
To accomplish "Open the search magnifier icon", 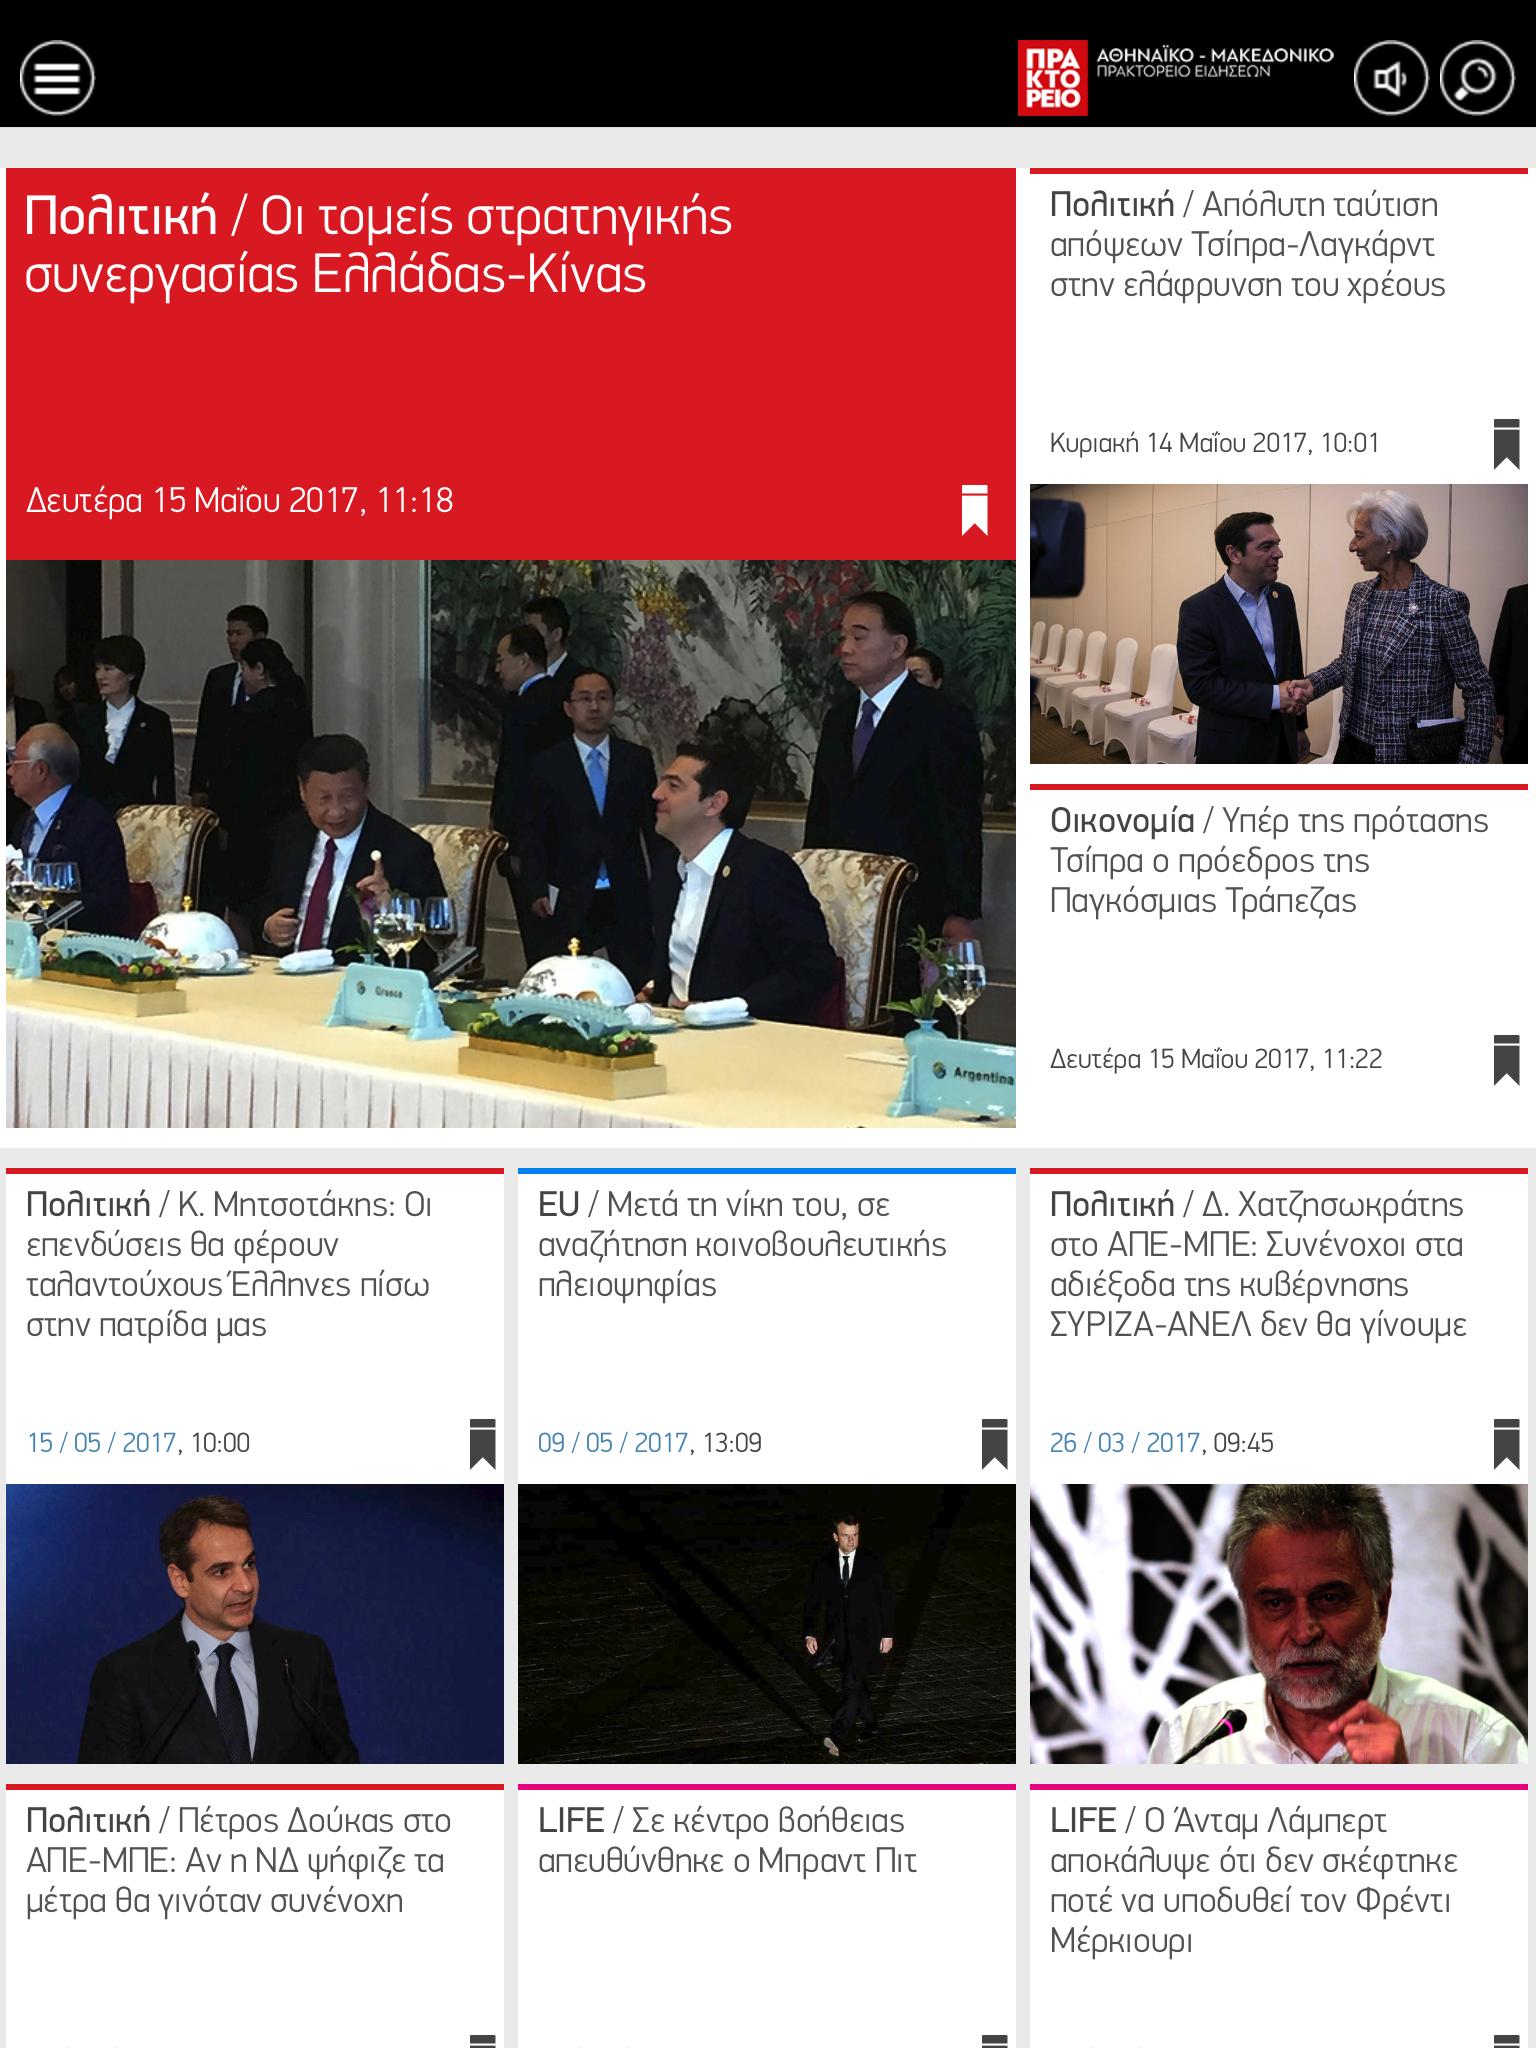I will pyautogui.click(x=1476, y=78).
